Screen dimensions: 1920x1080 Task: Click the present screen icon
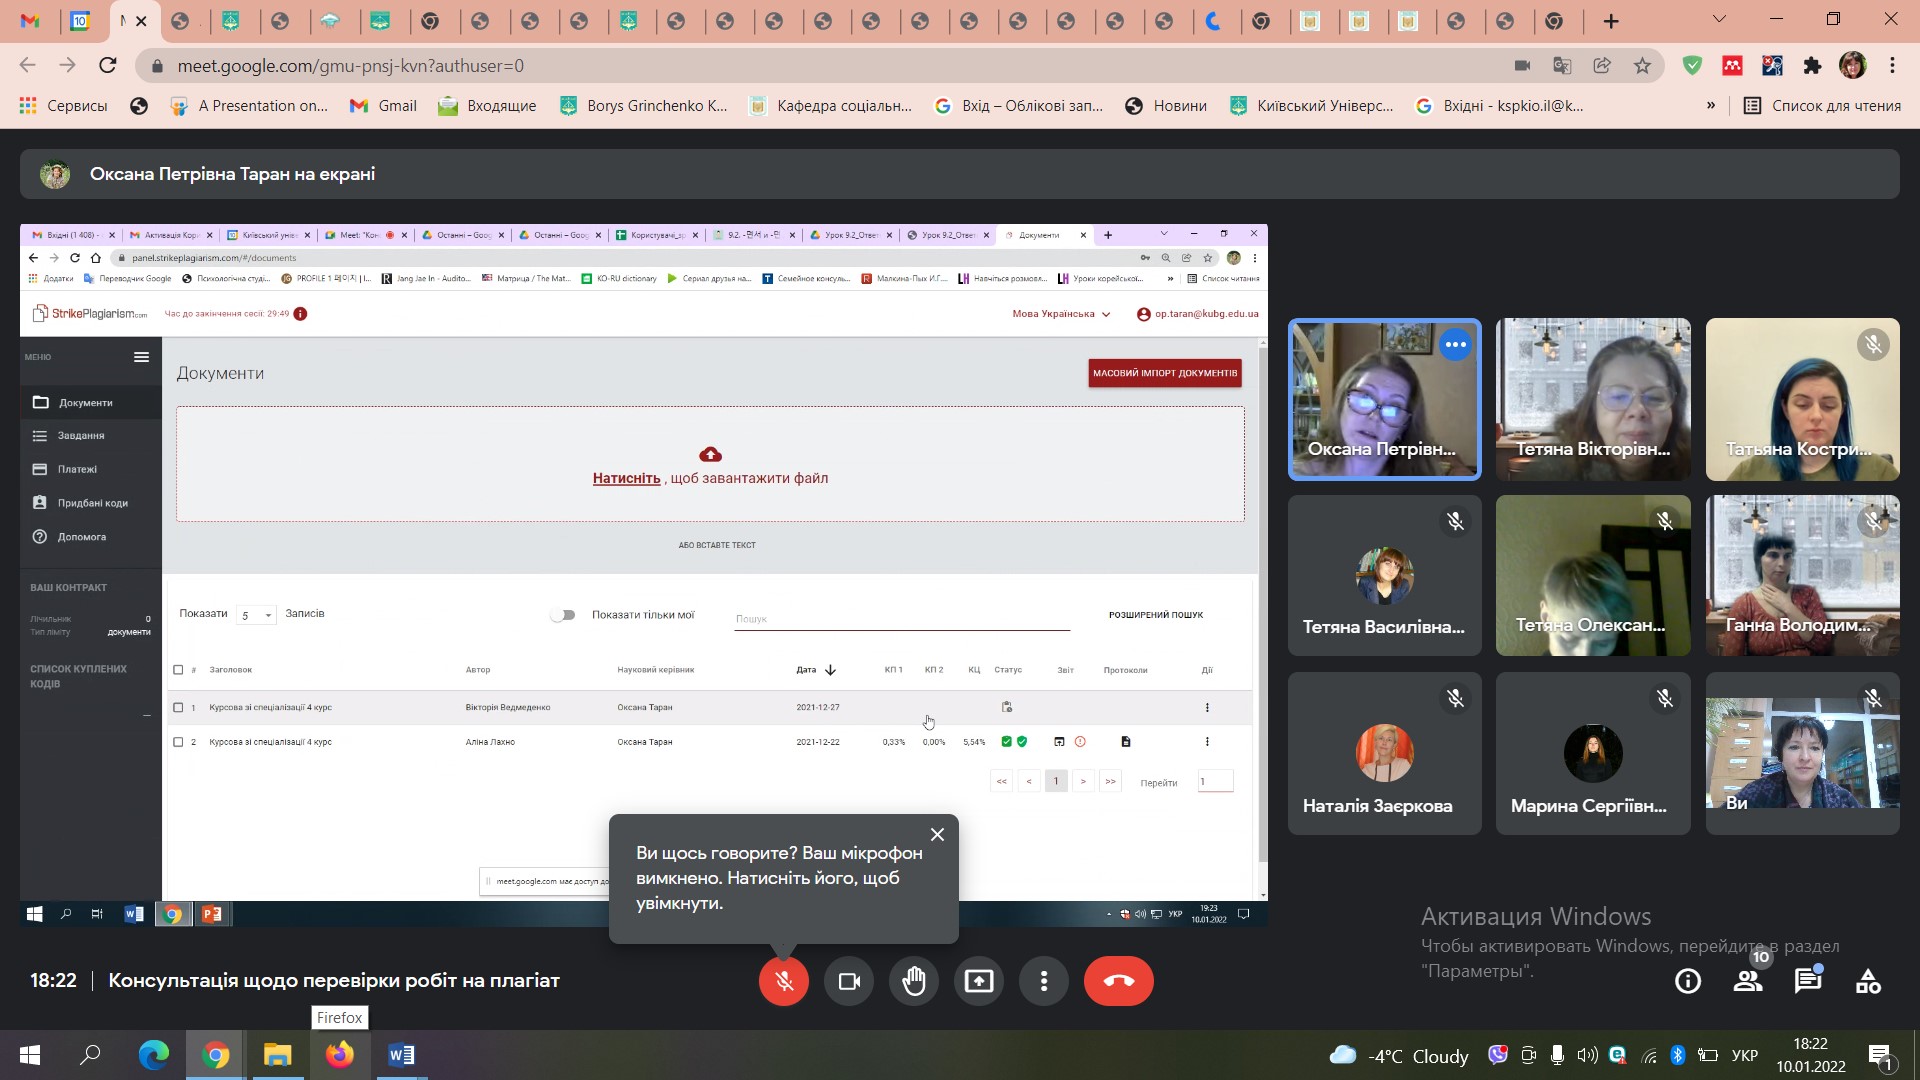[978, 981]
